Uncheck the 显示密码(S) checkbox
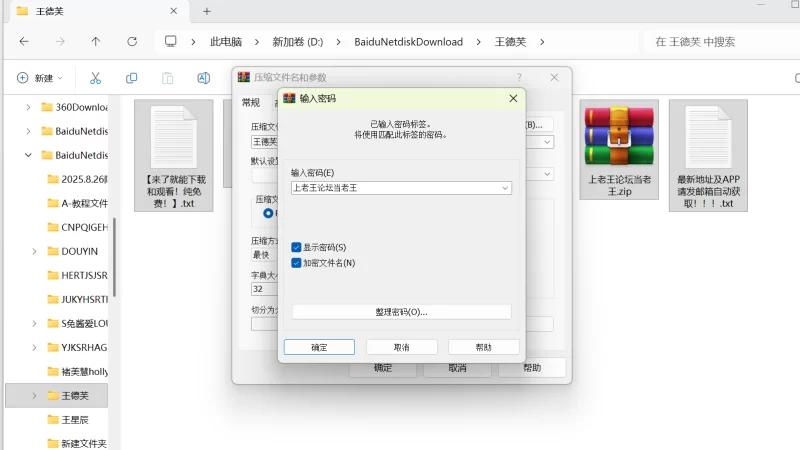This screenshot has width=800, height=450. click(x=296, y=247)
